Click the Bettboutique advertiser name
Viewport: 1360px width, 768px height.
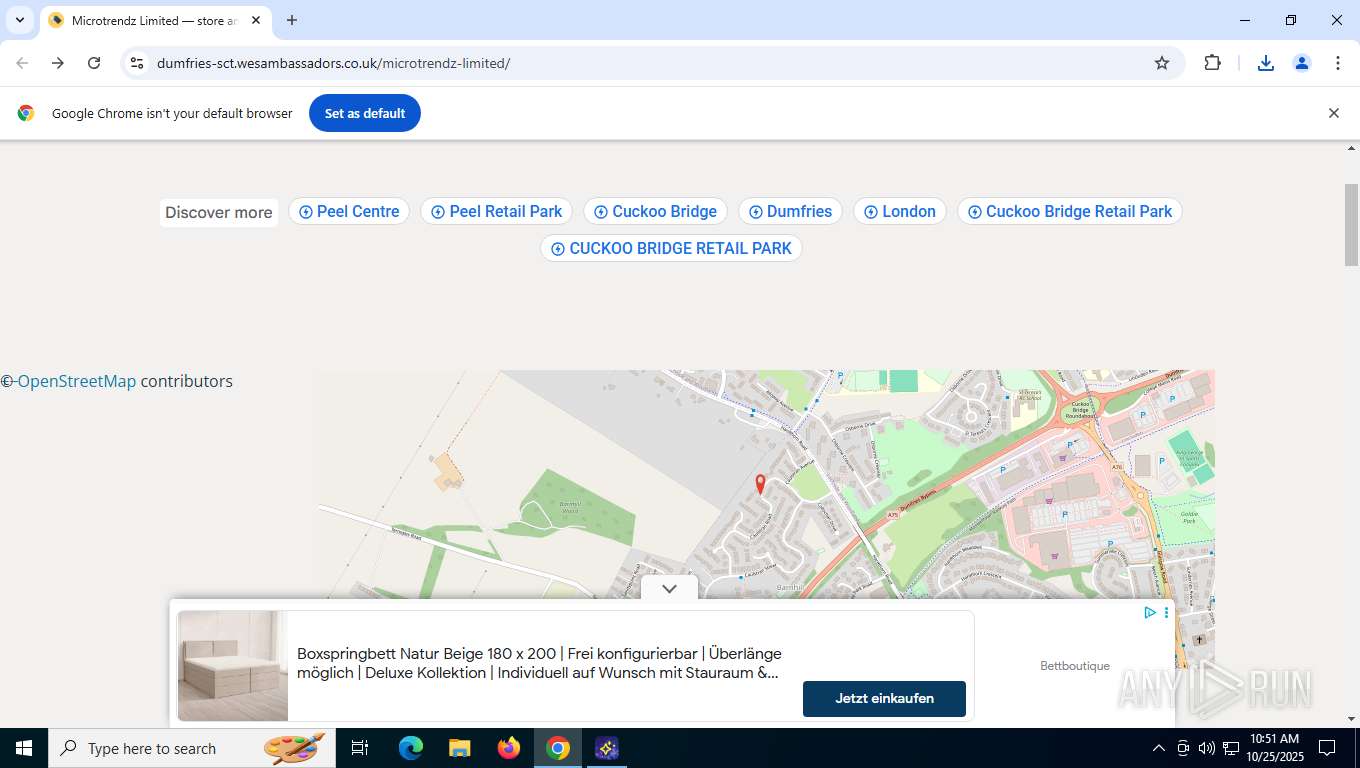pyautogui.click(x=1075, y=666)
